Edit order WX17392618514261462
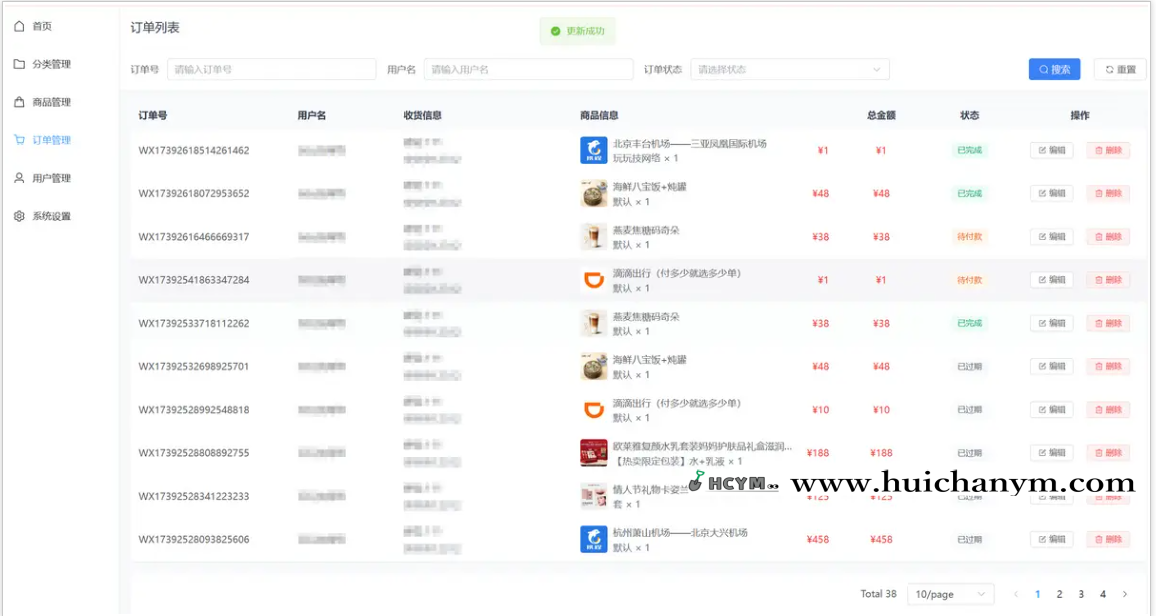Image resolution: width=1156 pixels, height=616 pixels. (1051, 150)
